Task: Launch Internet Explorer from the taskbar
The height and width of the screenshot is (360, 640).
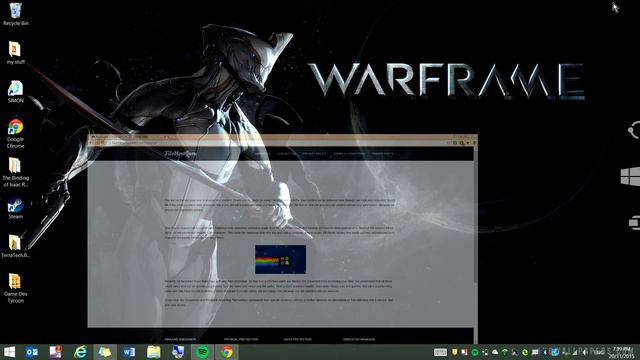Action: 80,352
